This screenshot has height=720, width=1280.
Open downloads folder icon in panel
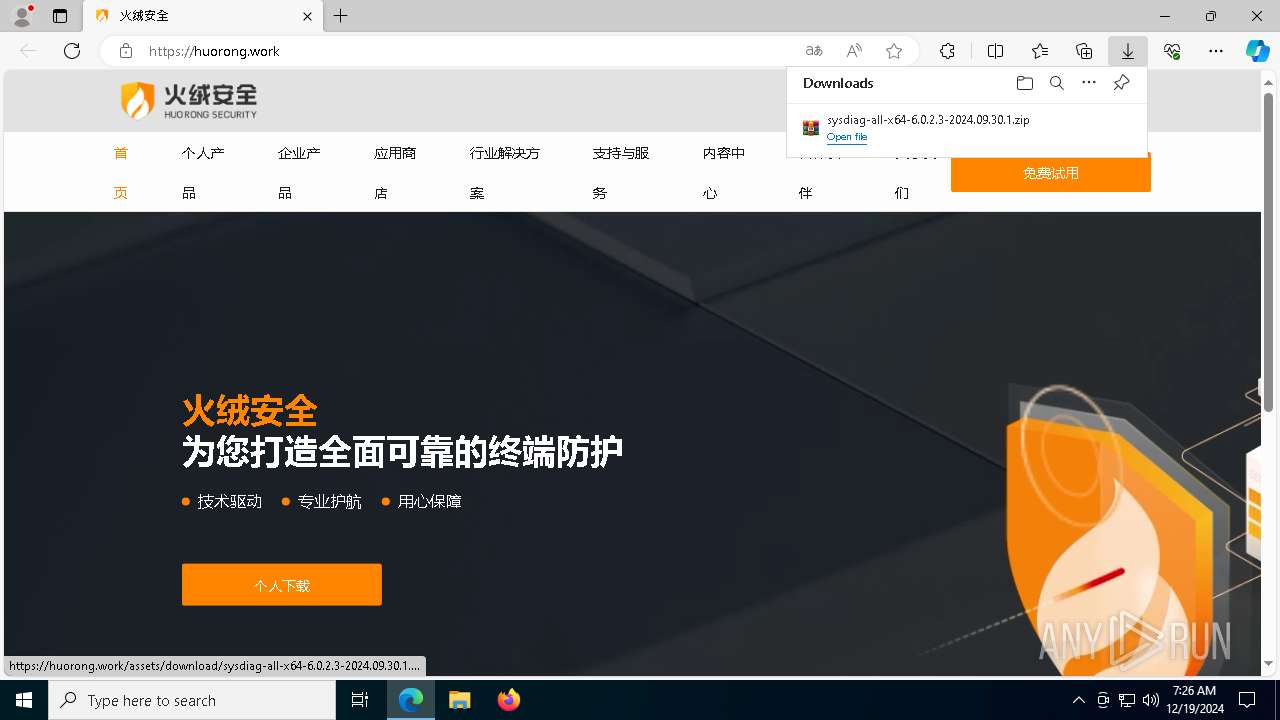click(x=1025, y=83)
